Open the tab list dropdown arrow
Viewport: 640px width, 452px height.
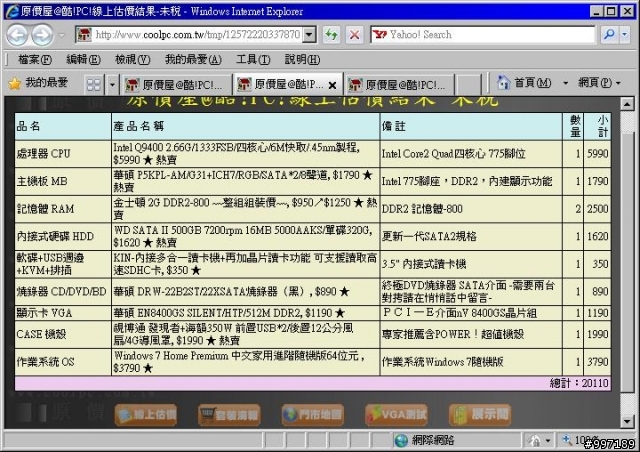point(112,85)
